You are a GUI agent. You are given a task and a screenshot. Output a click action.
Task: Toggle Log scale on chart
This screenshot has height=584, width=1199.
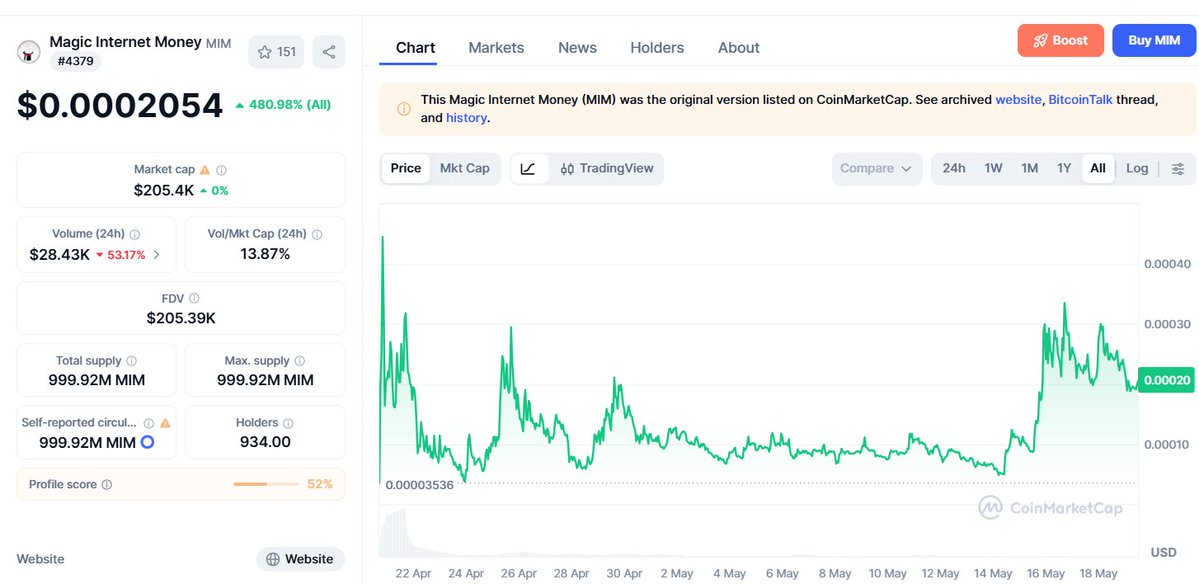coord(1137,168)
